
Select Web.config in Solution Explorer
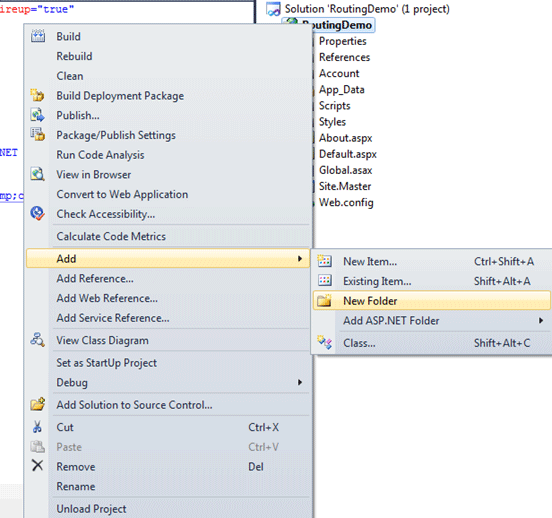tap(346, 202)
